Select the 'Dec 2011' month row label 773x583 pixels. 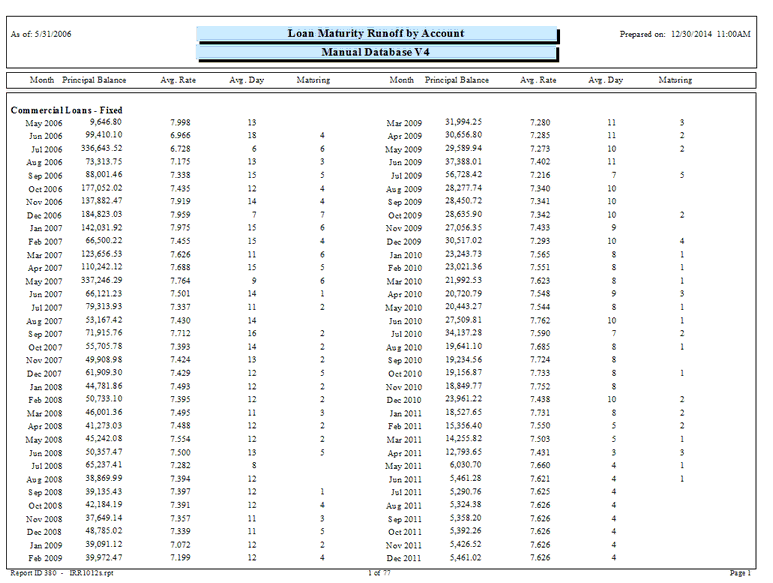click(405, 557)
